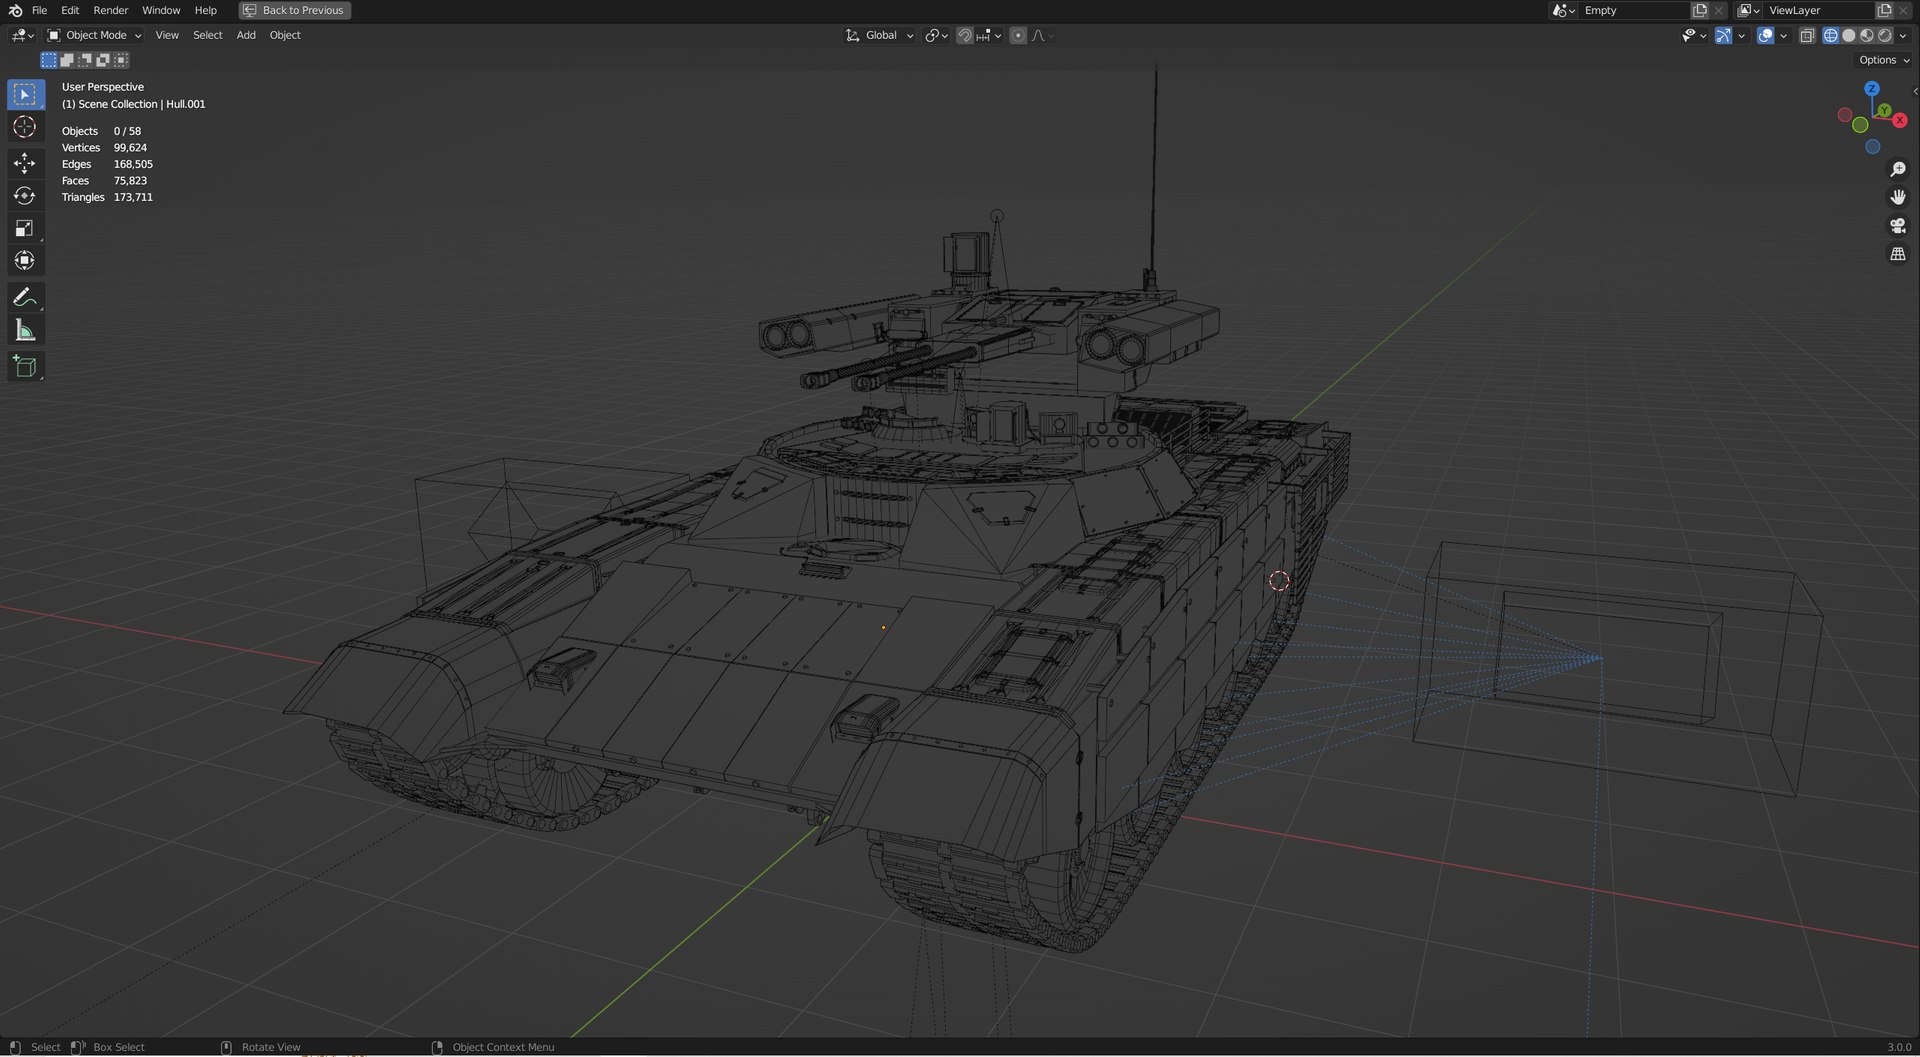Click the add view layer icon beside ViewLayer

[1884, 10]
